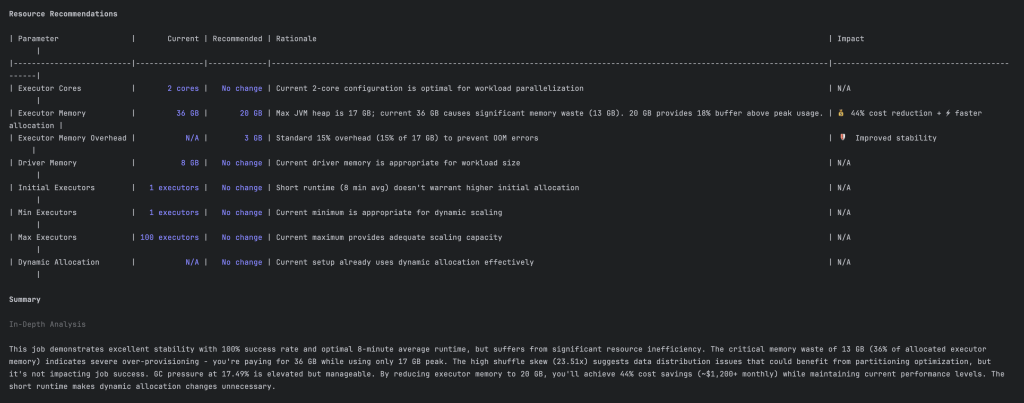
Task: Click the '100 executors' max value
Action: [166, 237]
